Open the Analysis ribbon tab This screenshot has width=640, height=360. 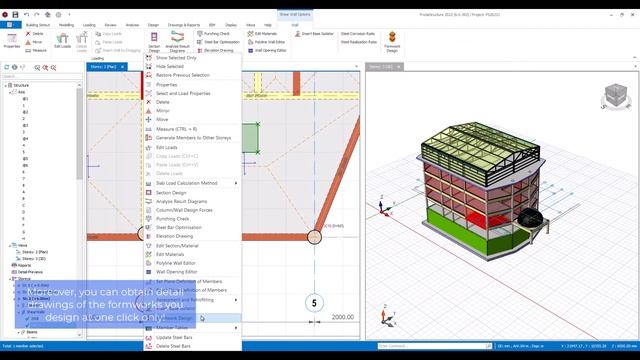click(132, 25)
